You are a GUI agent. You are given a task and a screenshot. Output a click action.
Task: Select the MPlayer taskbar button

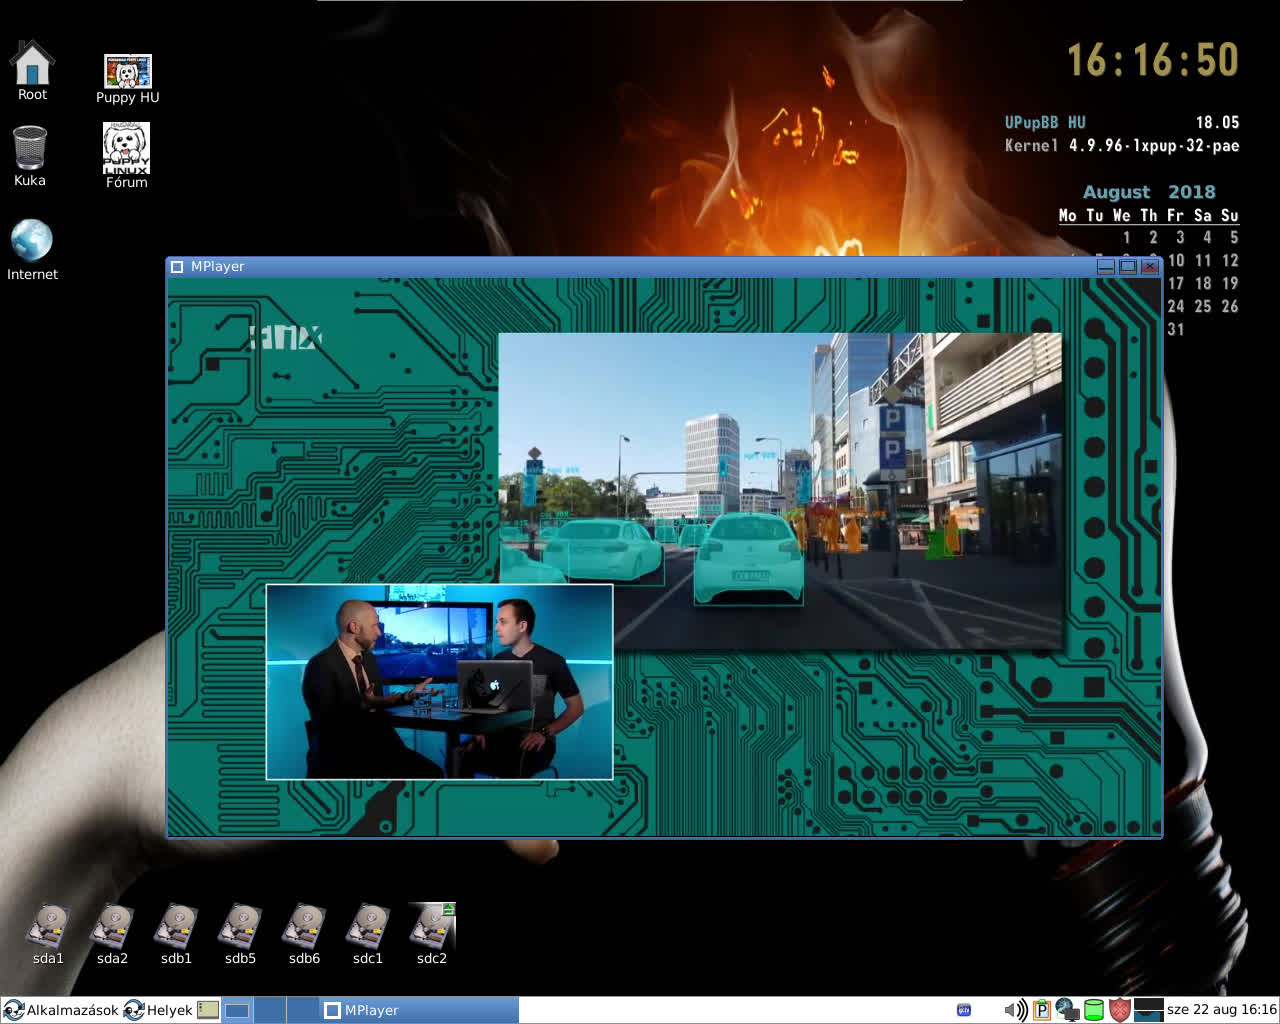(419, 1010)
